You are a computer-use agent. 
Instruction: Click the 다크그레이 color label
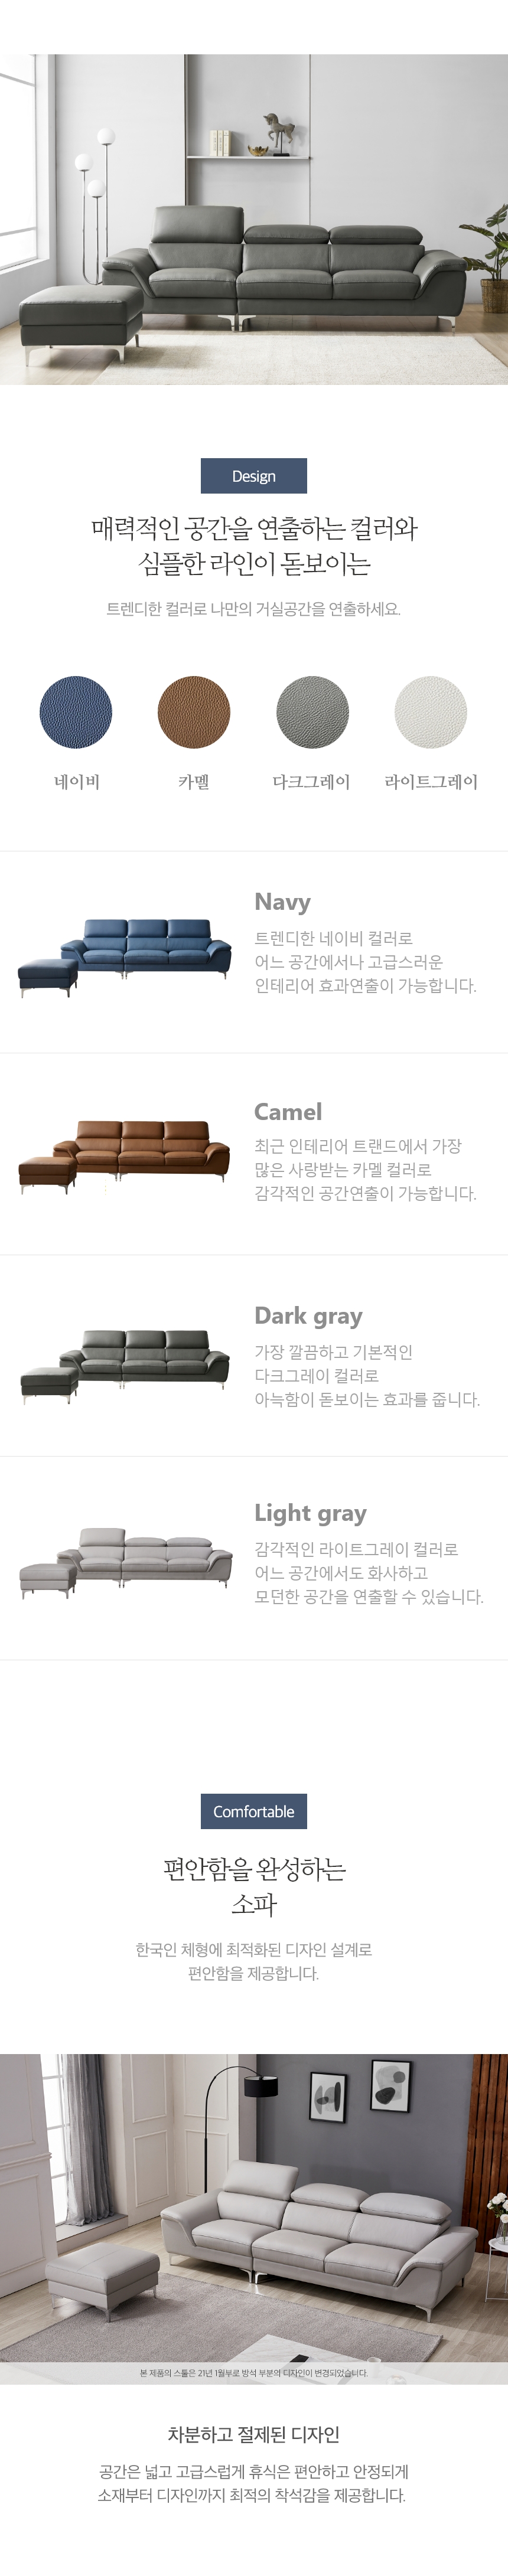pos(312,782)
